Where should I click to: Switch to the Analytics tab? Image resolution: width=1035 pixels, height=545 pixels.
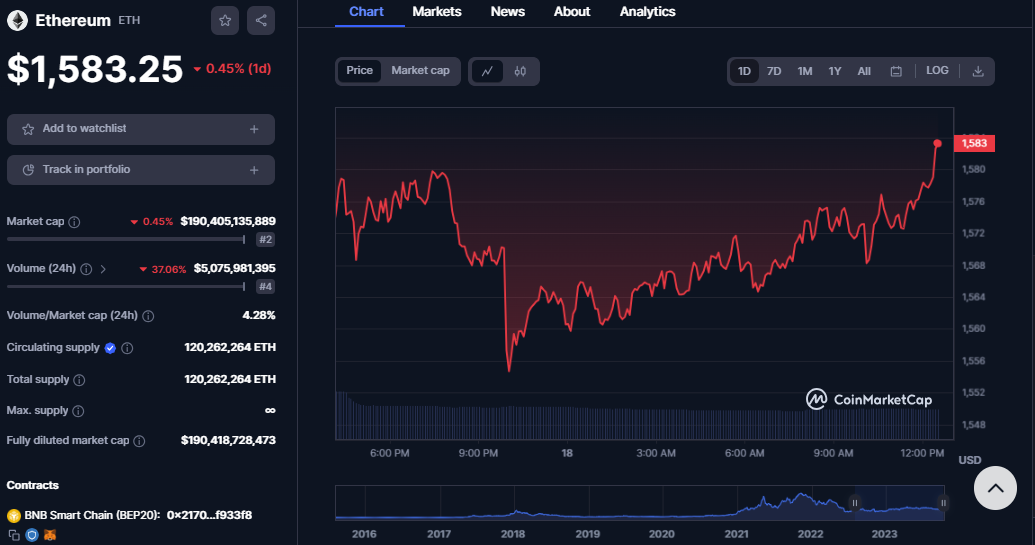pos(647,12)
